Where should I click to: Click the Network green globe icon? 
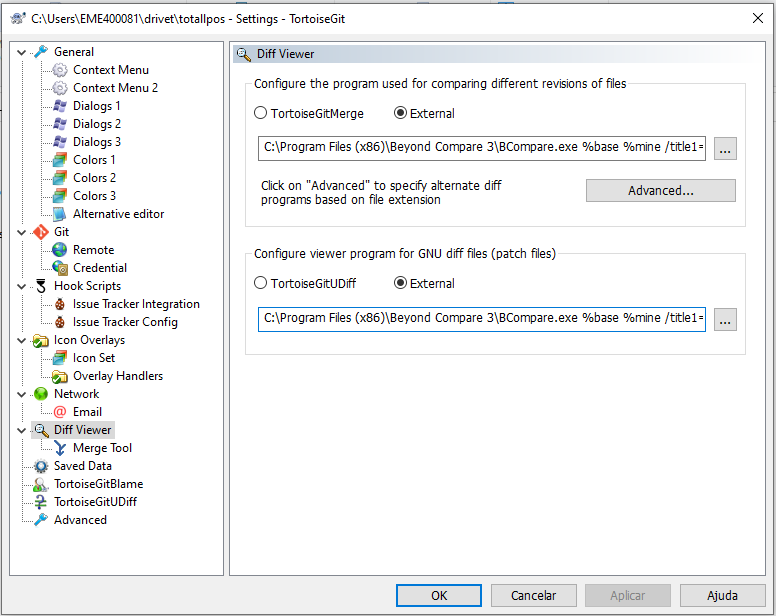click(x=41, y=394)
